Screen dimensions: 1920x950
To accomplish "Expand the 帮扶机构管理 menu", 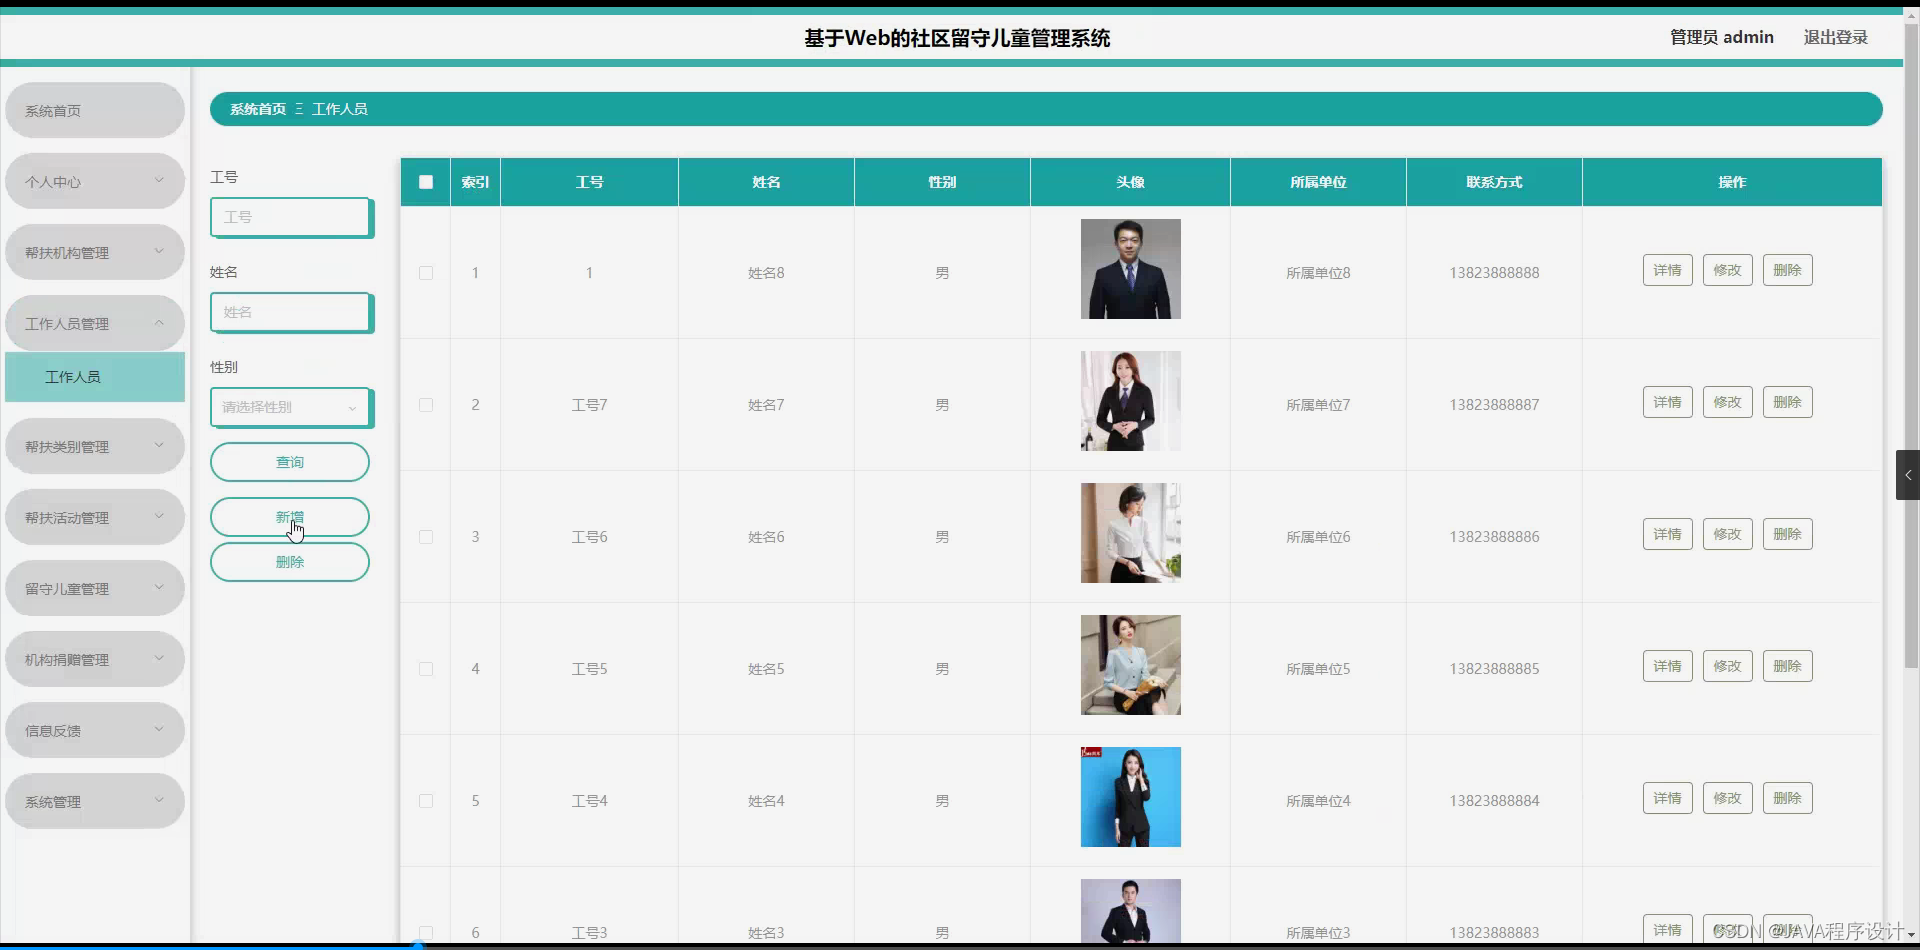I will click(x=94, y=252).
